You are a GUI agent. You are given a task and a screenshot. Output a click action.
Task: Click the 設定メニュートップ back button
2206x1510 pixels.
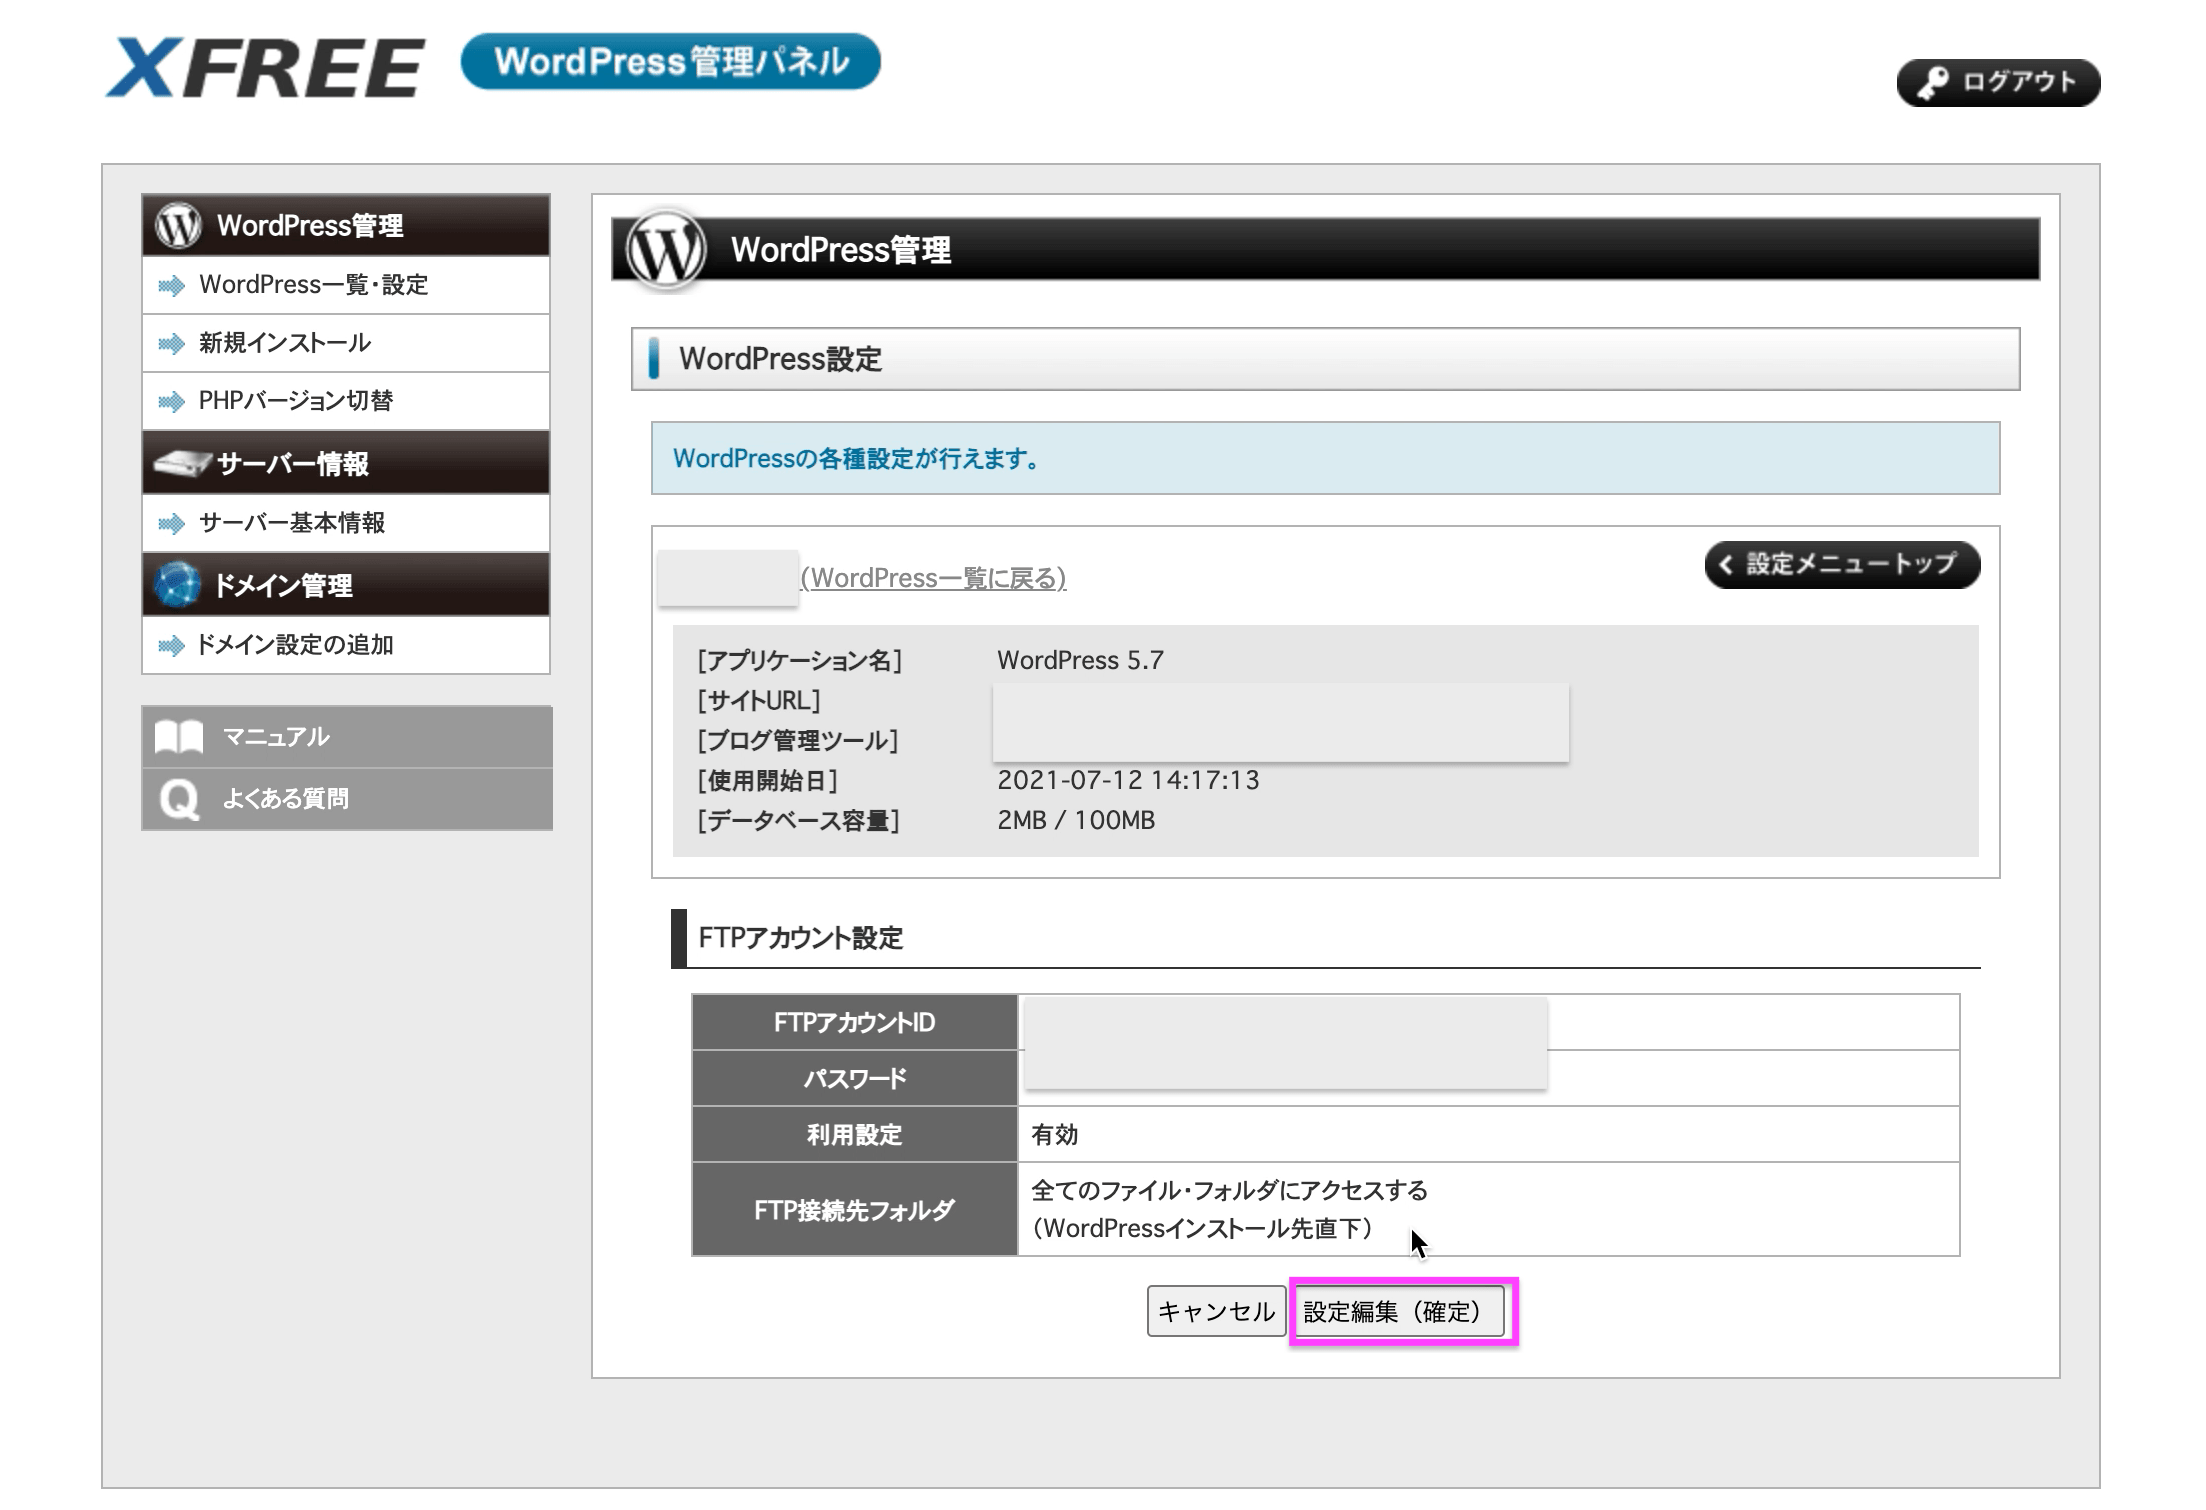click(1841, 565)
